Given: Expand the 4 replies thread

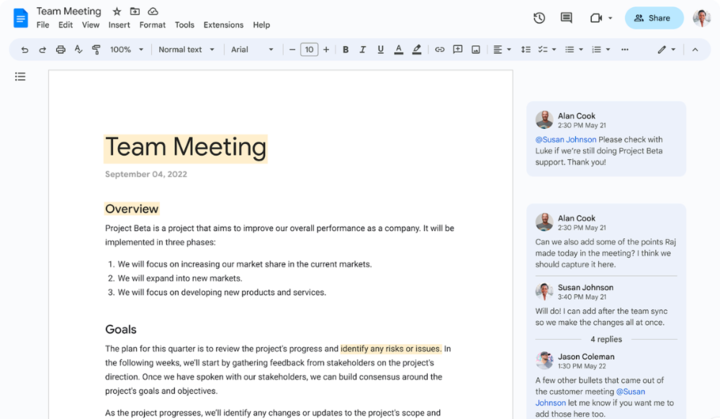Looking at the screenshot, I should [x=606, y=339].
